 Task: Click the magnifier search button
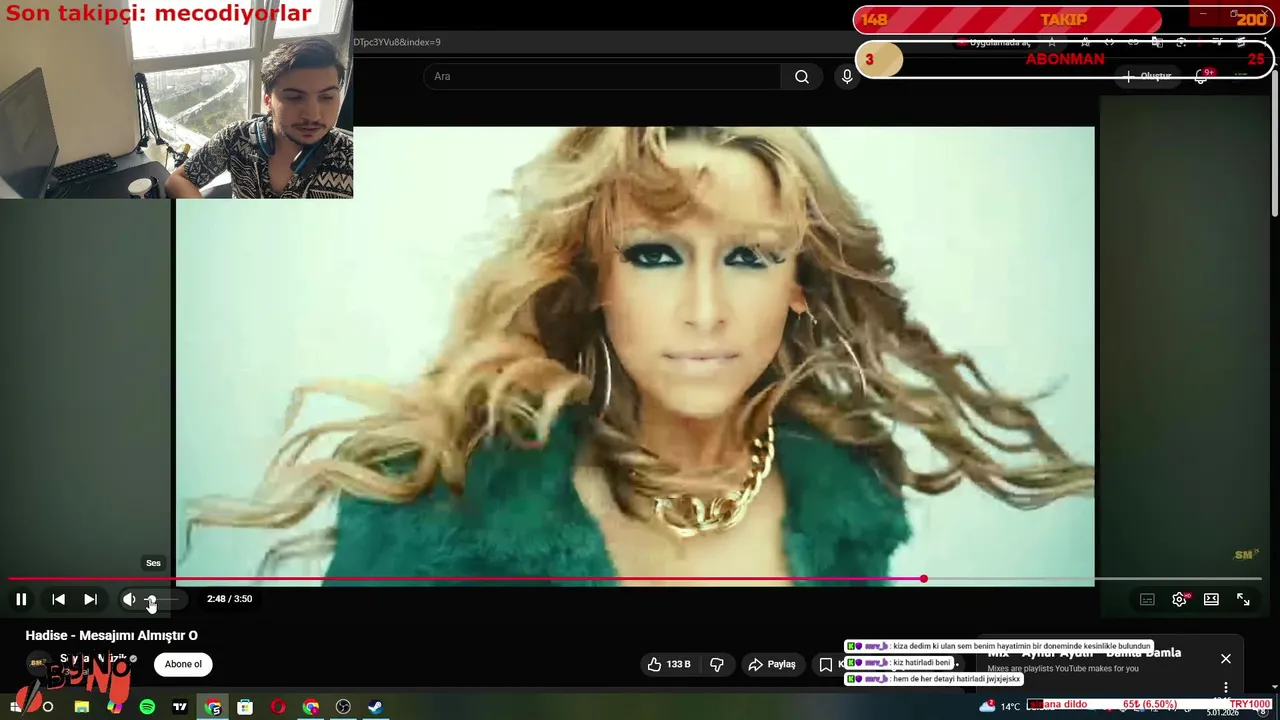(x=802, y=76)
